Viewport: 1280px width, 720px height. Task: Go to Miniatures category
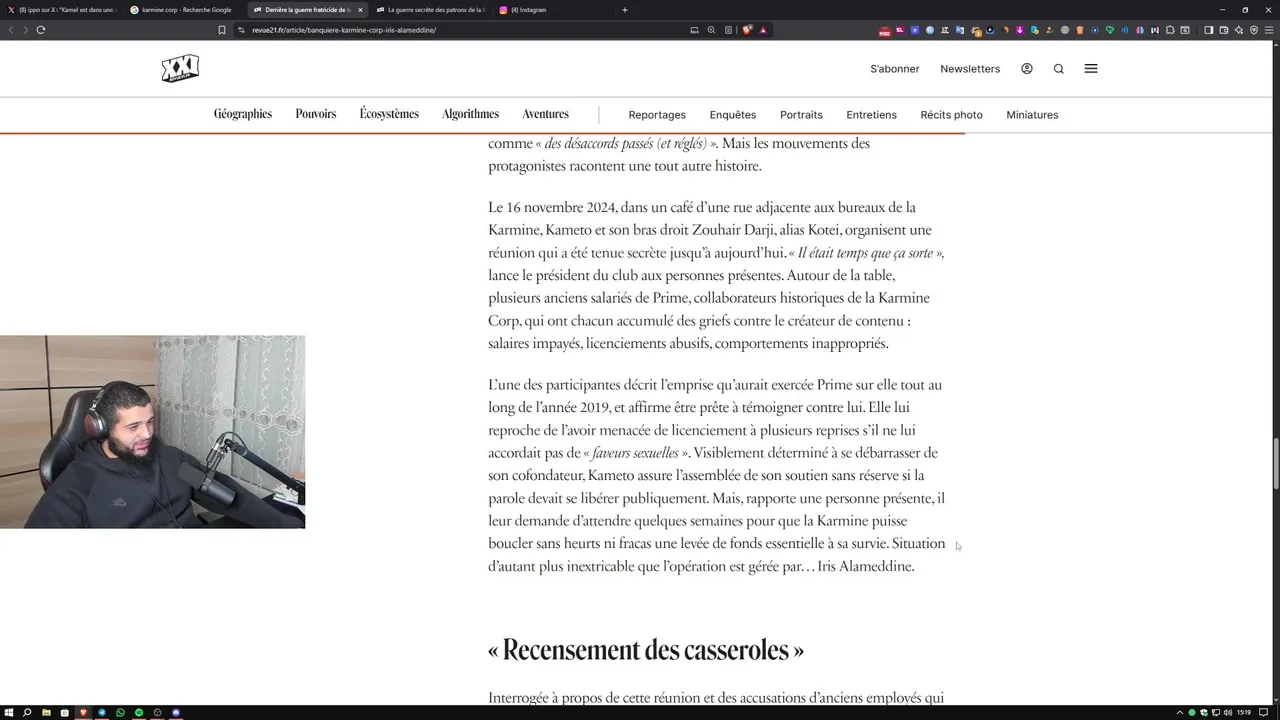[1032, 115]
